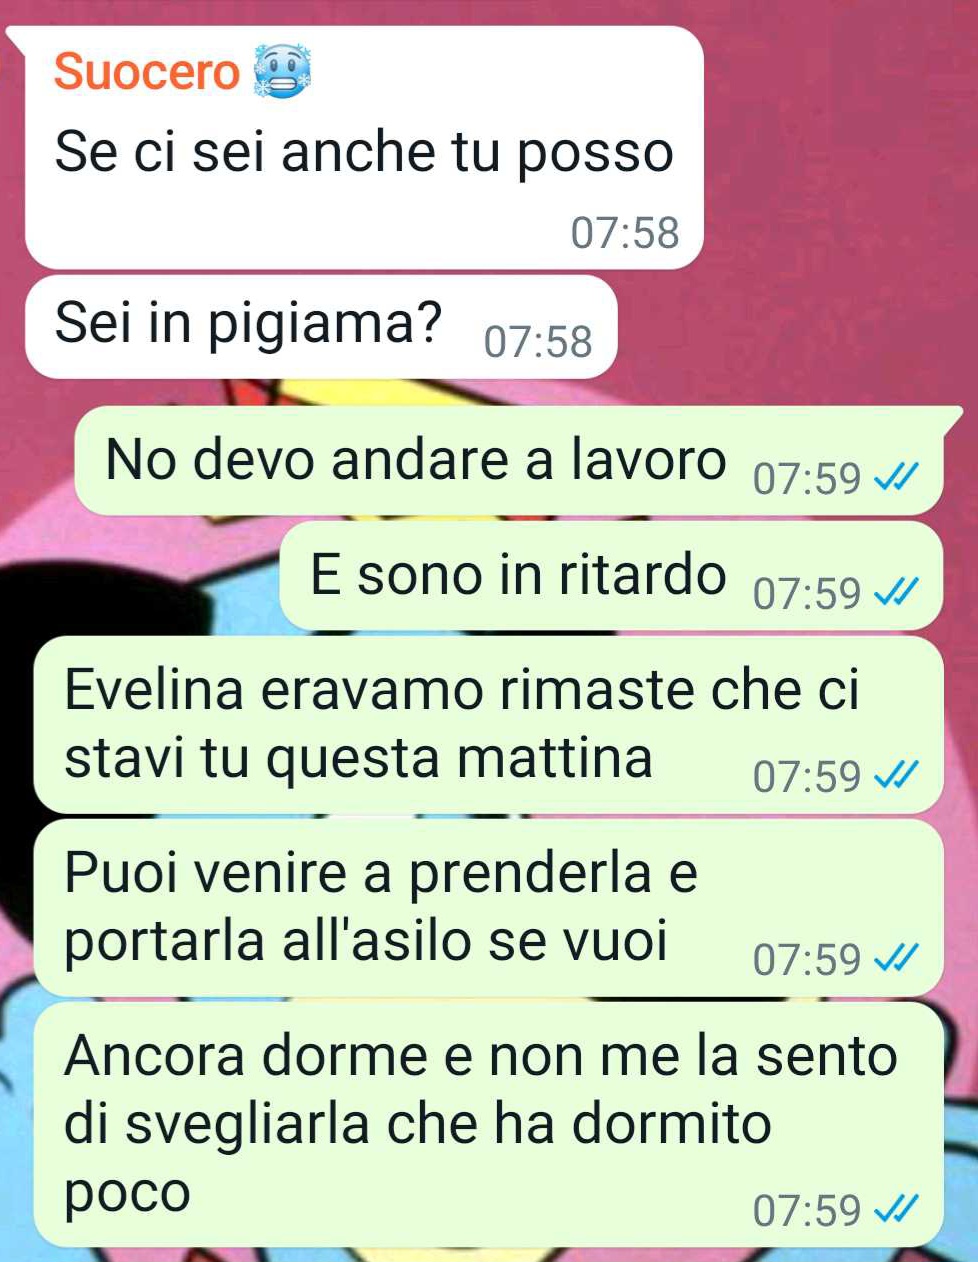Tap read checkmarks on "E sono in ritardo"
This screenshot has width=978, height=1262.
coord(896,594)
